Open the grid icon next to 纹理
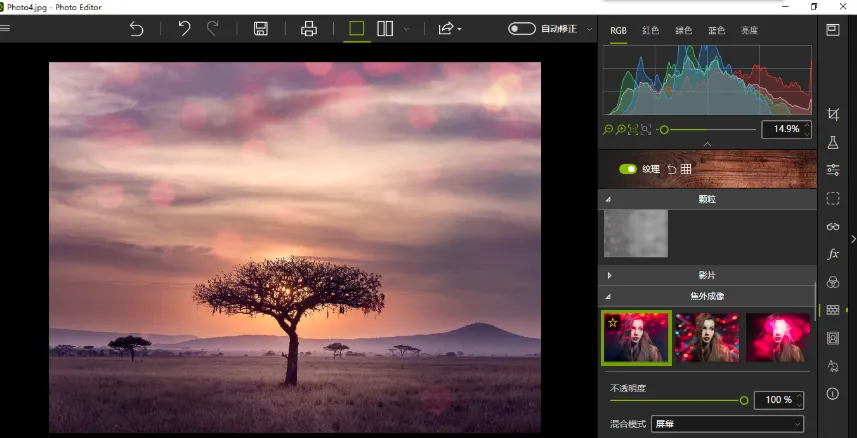The image size is (857, 438). coord(686,170)
